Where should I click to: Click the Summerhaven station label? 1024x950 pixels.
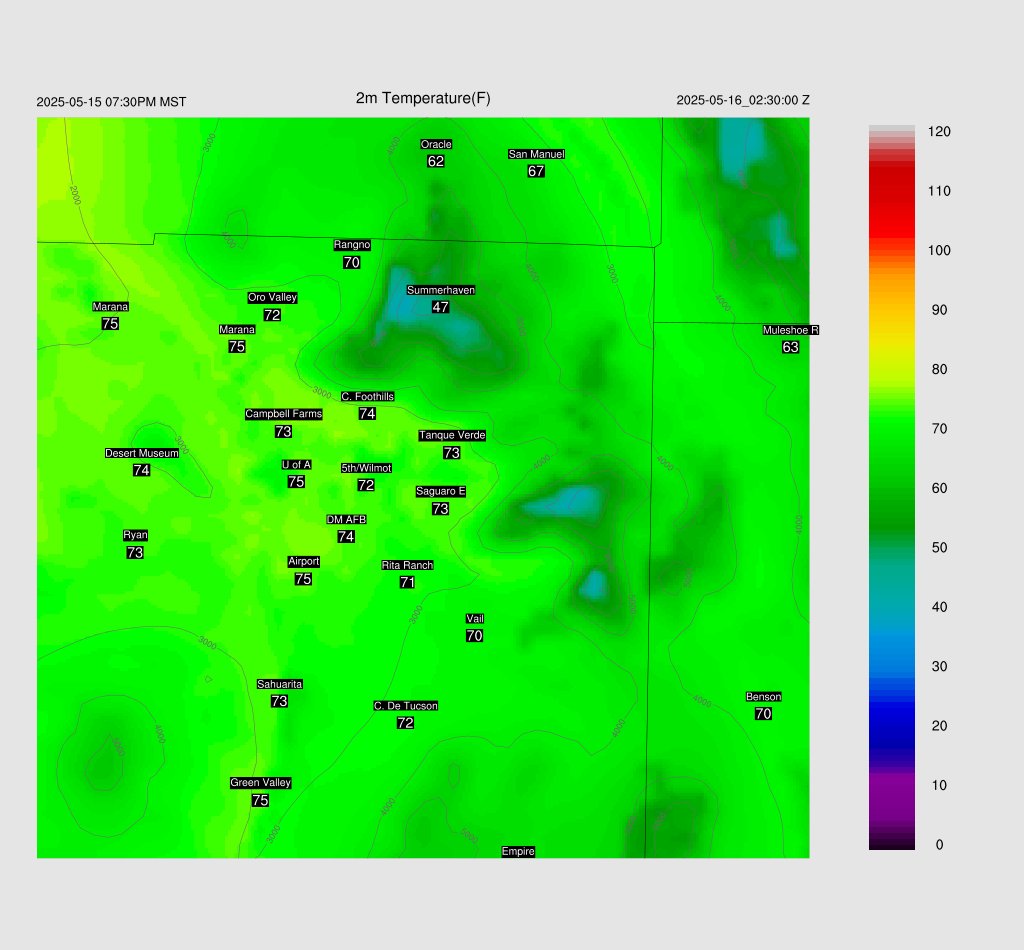point(441,290)
